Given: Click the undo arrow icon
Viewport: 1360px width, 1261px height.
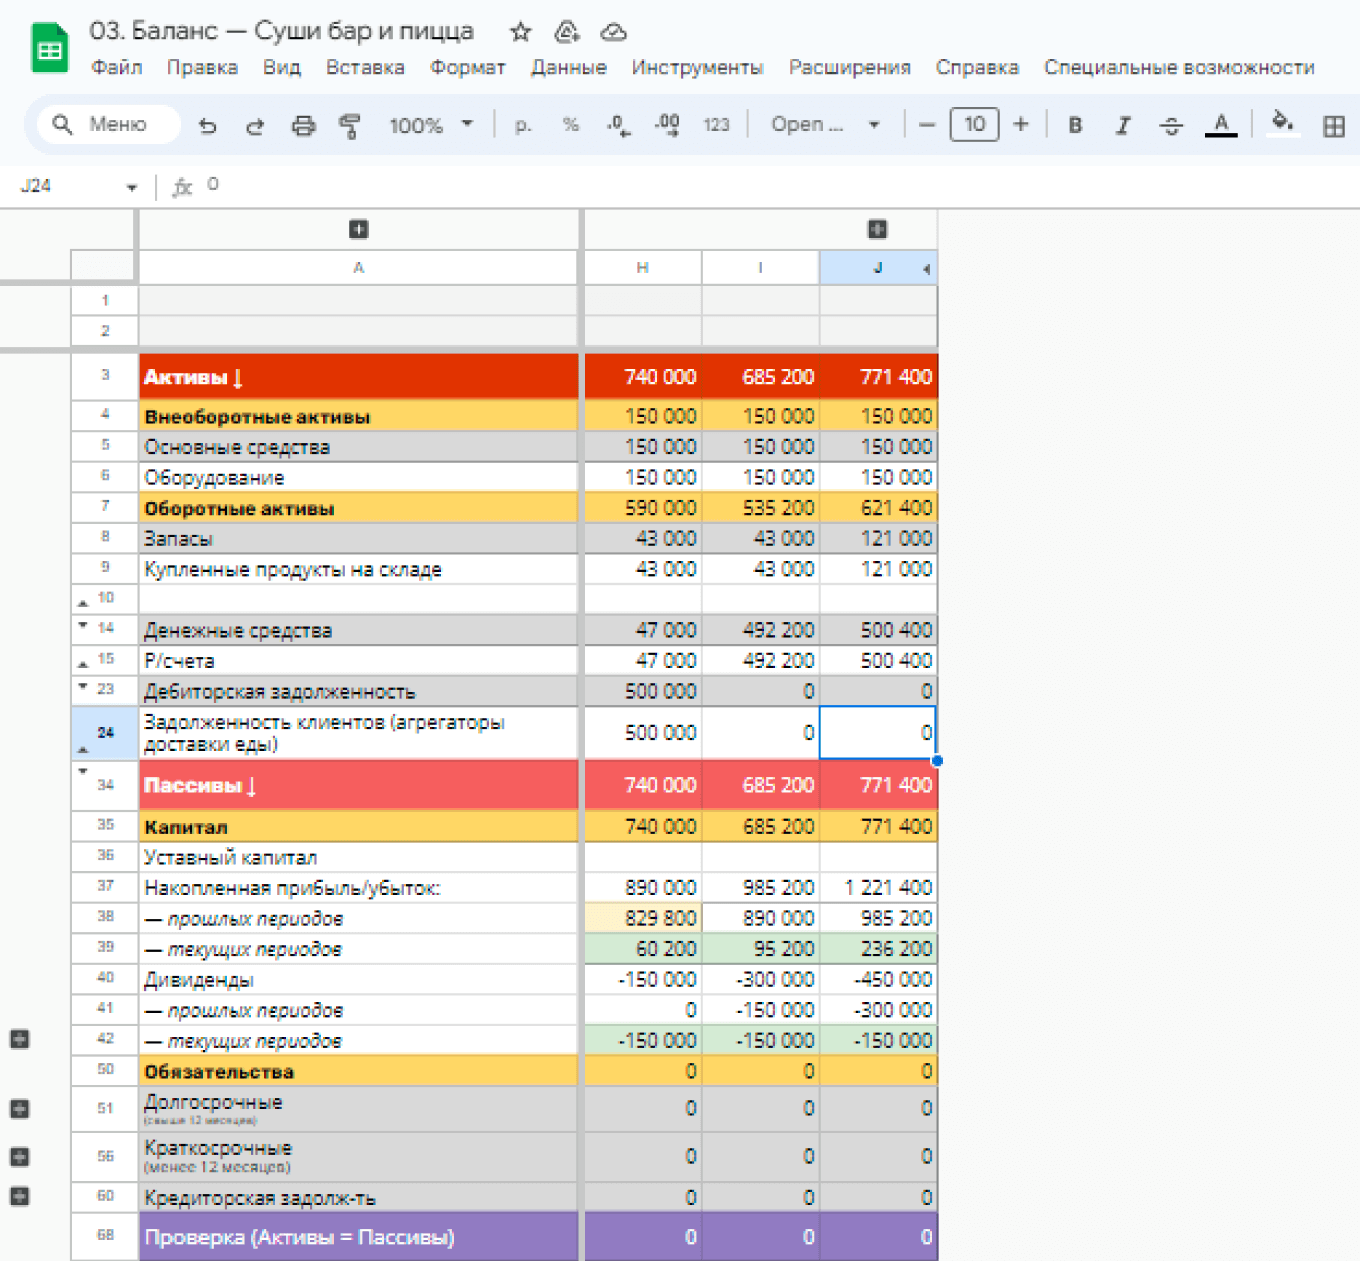Looking at the screenshot, I should tap(207, 125).
